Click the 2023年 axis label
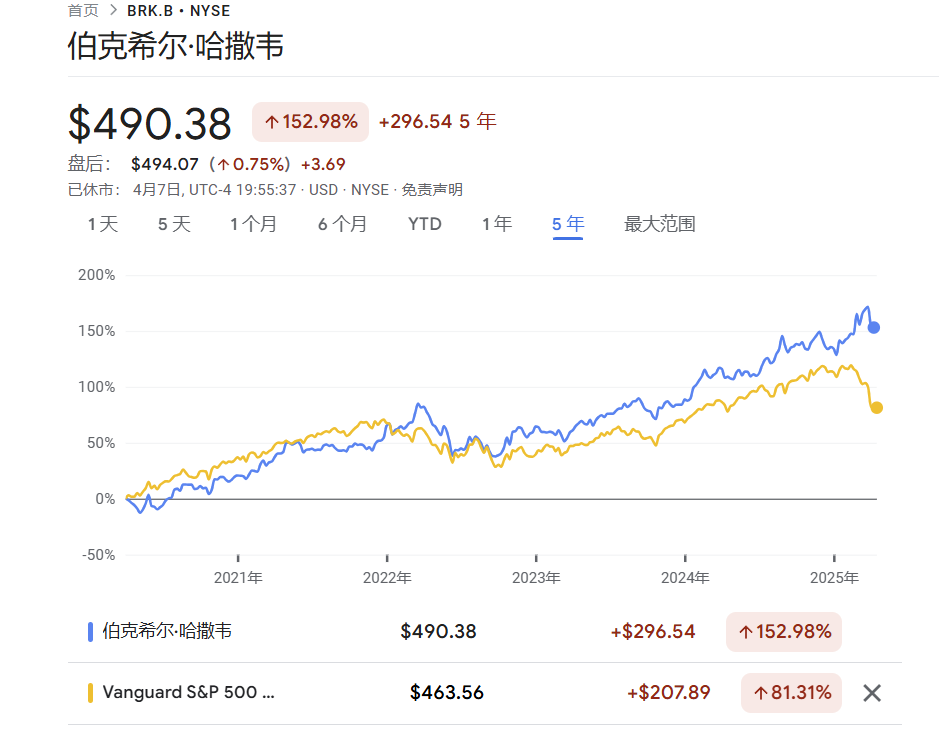Image resolution: width=939 pixels, height=740 pixels. point(536,578)
